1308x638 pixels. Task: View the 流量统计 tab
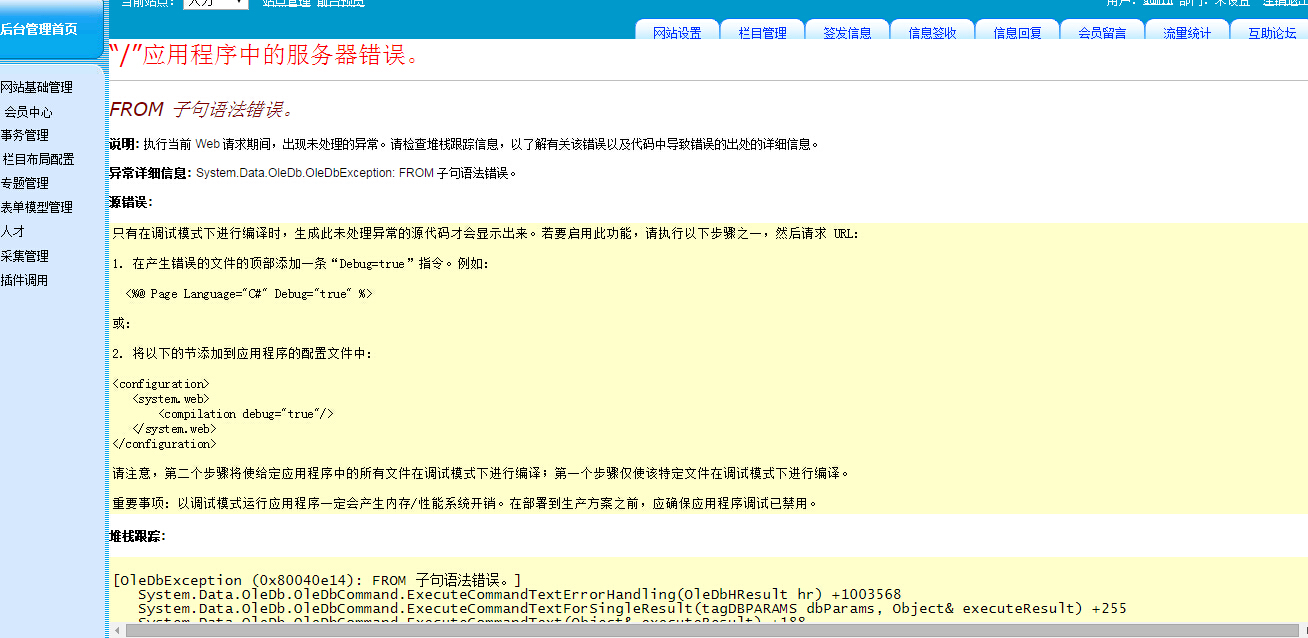coord(1187,32)
